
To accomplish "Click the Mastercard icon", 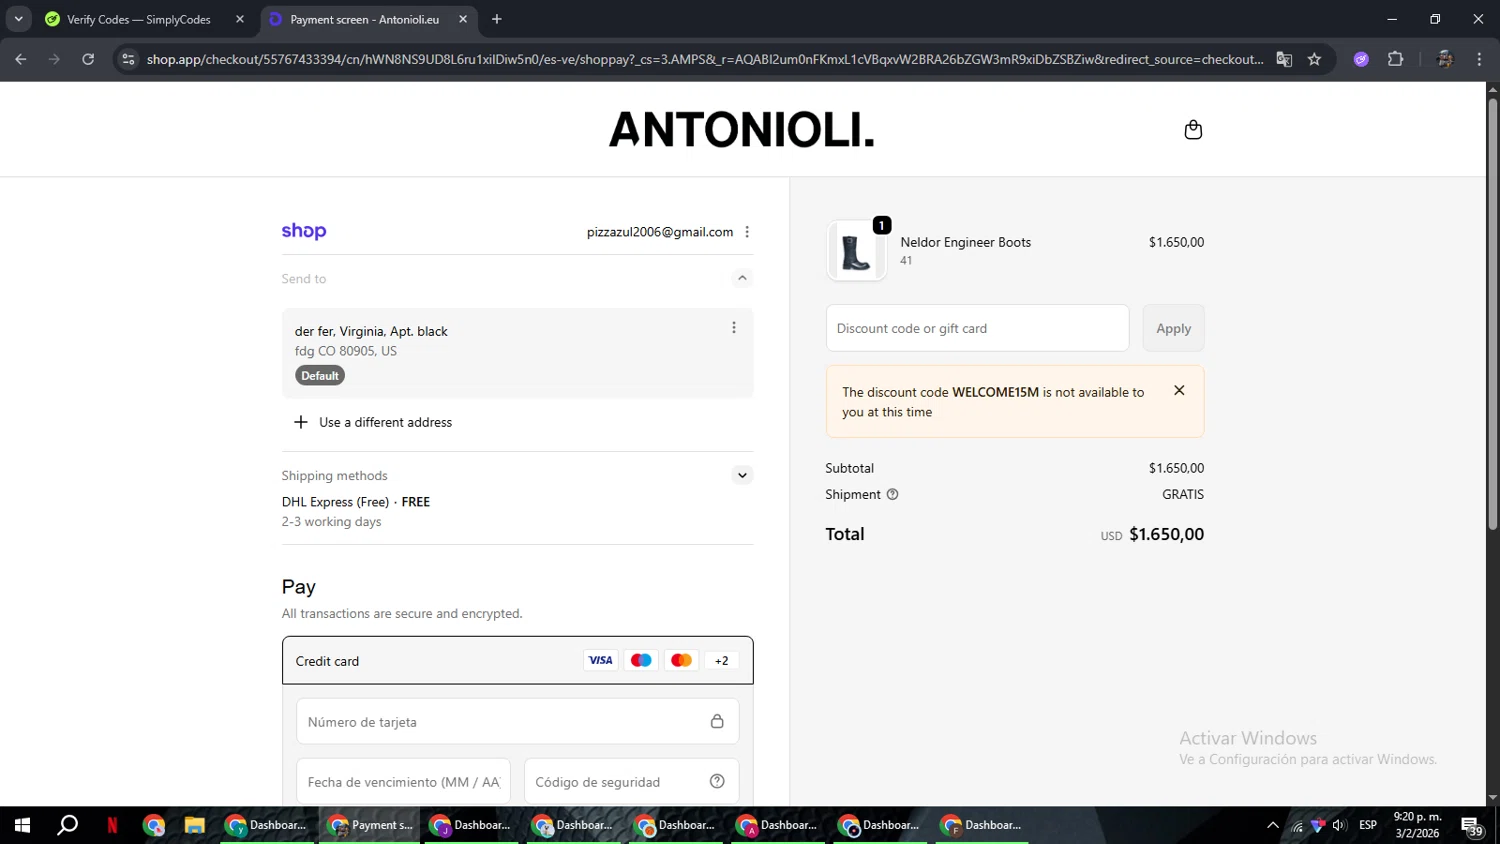I will (681, 660).
